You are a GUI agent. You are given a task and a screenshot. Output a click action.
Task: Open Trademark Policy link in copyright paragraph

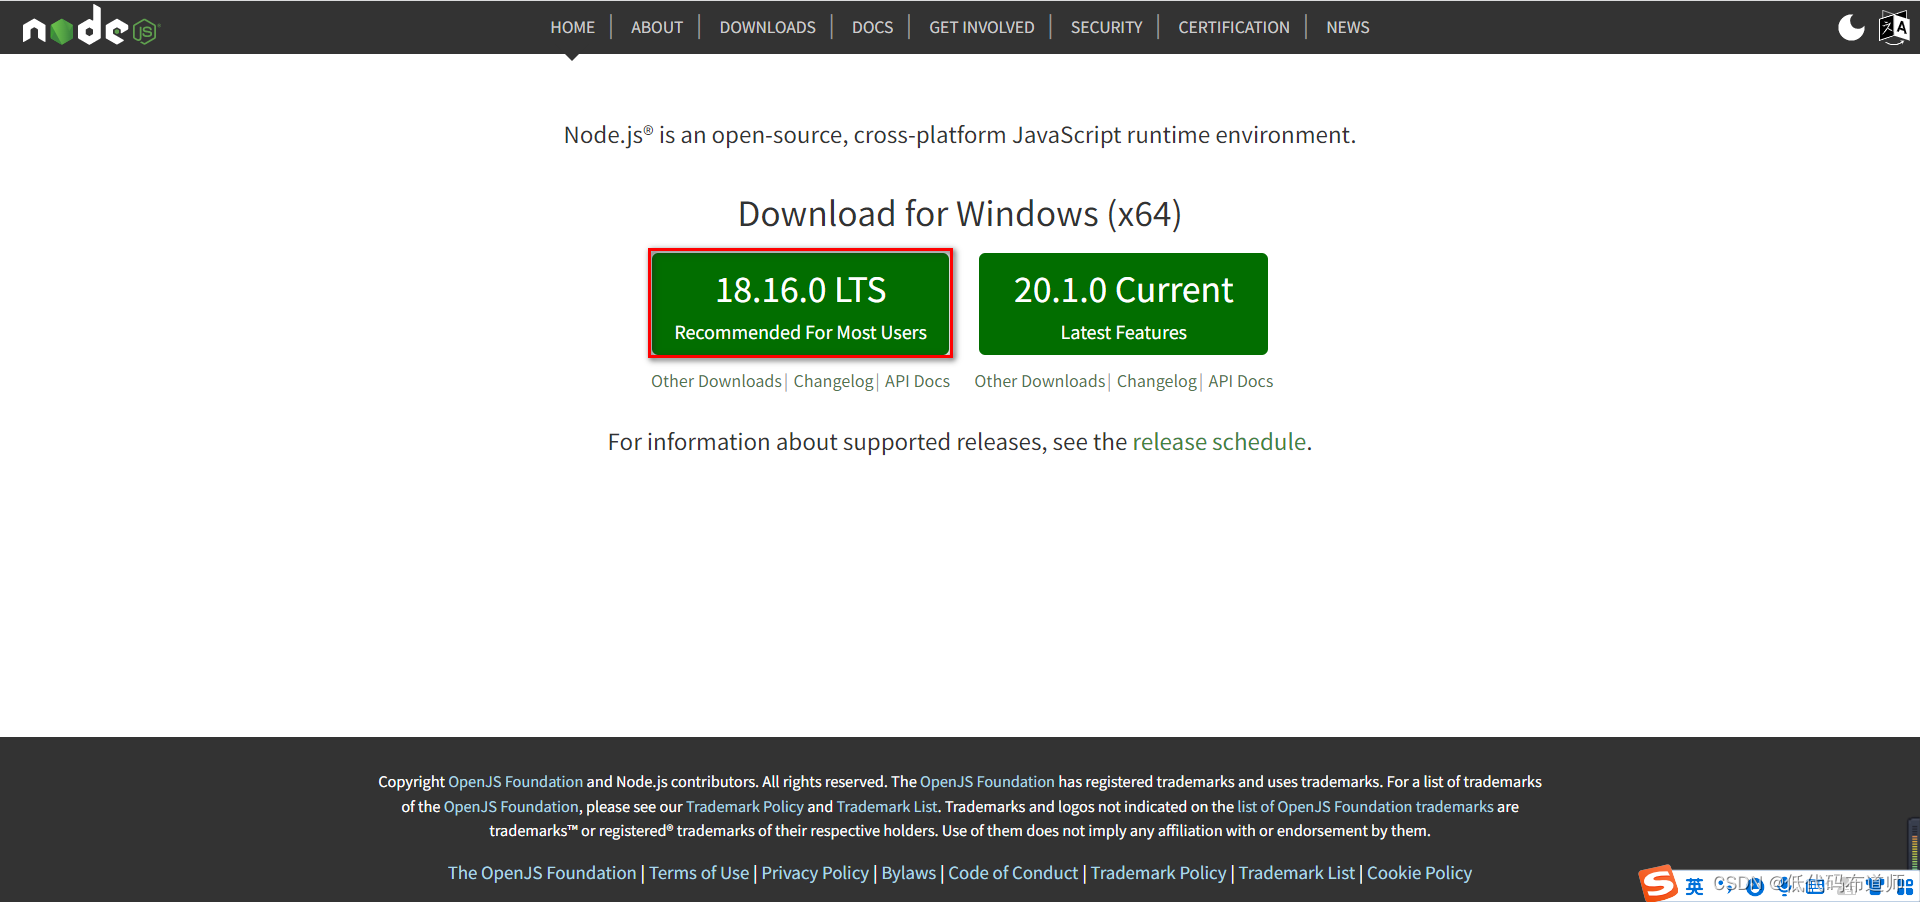click(x=745, y=807)
